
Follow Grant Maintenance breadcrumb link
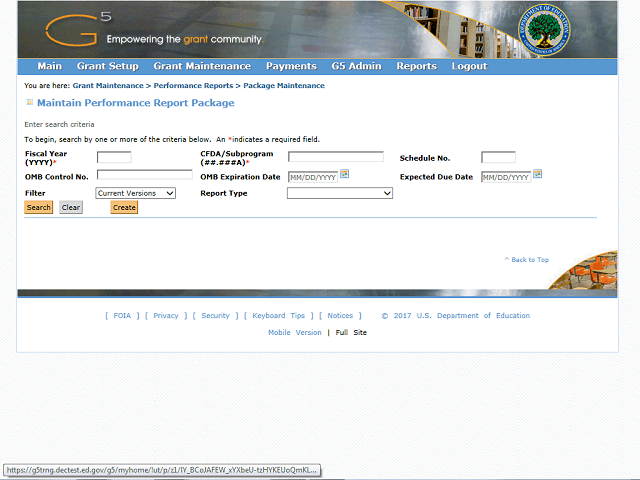pos(108,86)
